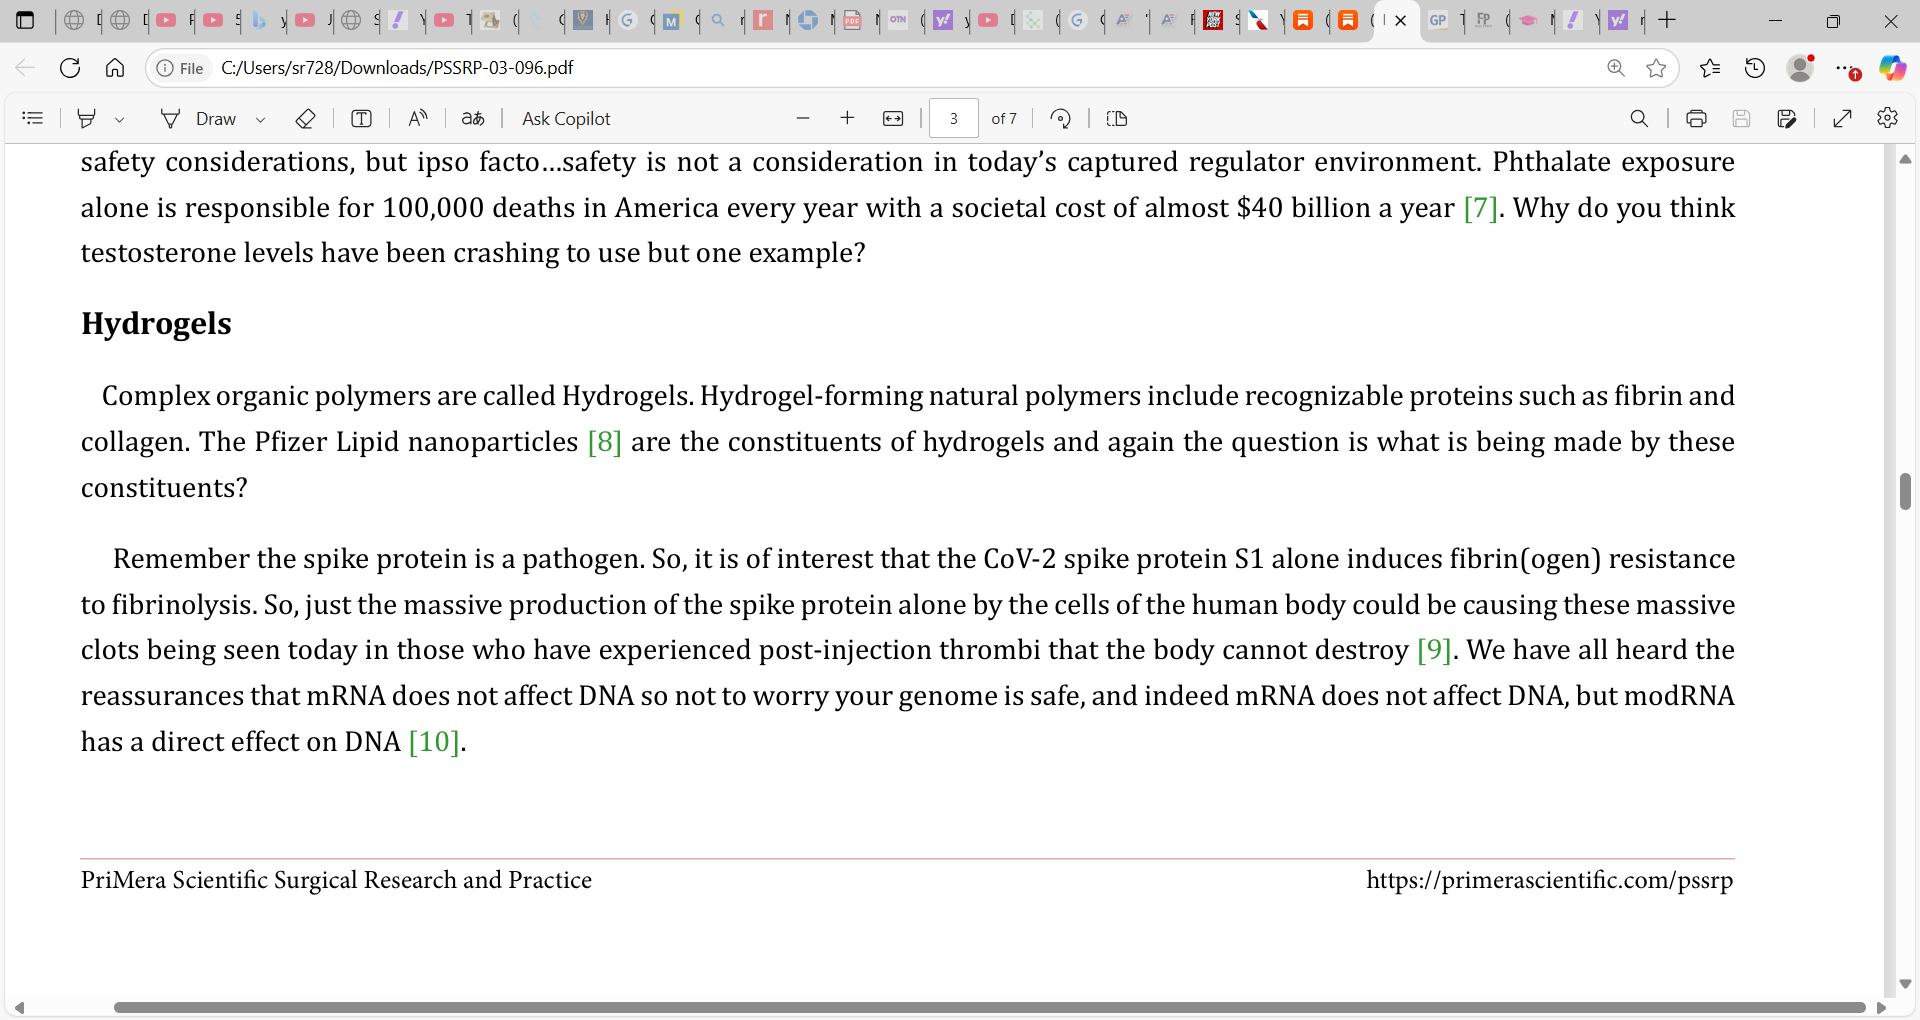Screen dimensions: 1920x1020
Task: Click the vertical scrollbar down arrow
Action: point(1905,984)
